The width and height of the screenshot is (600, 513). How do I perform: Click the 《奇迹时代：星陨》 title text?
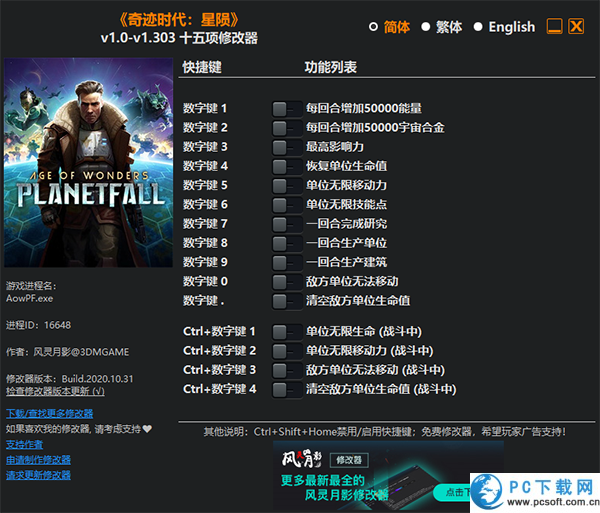(x=179, y=20)
